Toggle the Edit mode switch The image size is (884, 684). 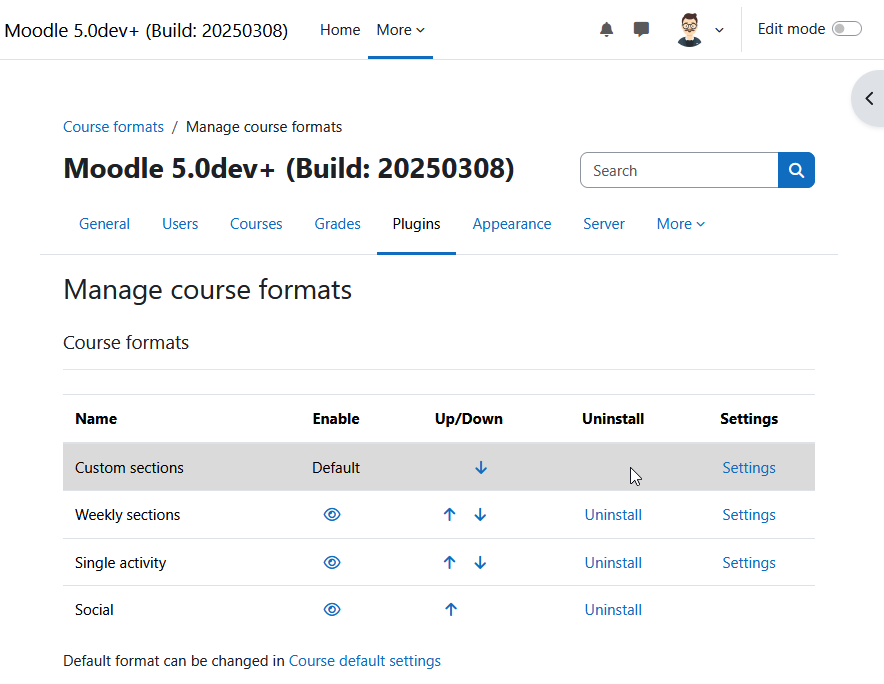click(847, 29)
